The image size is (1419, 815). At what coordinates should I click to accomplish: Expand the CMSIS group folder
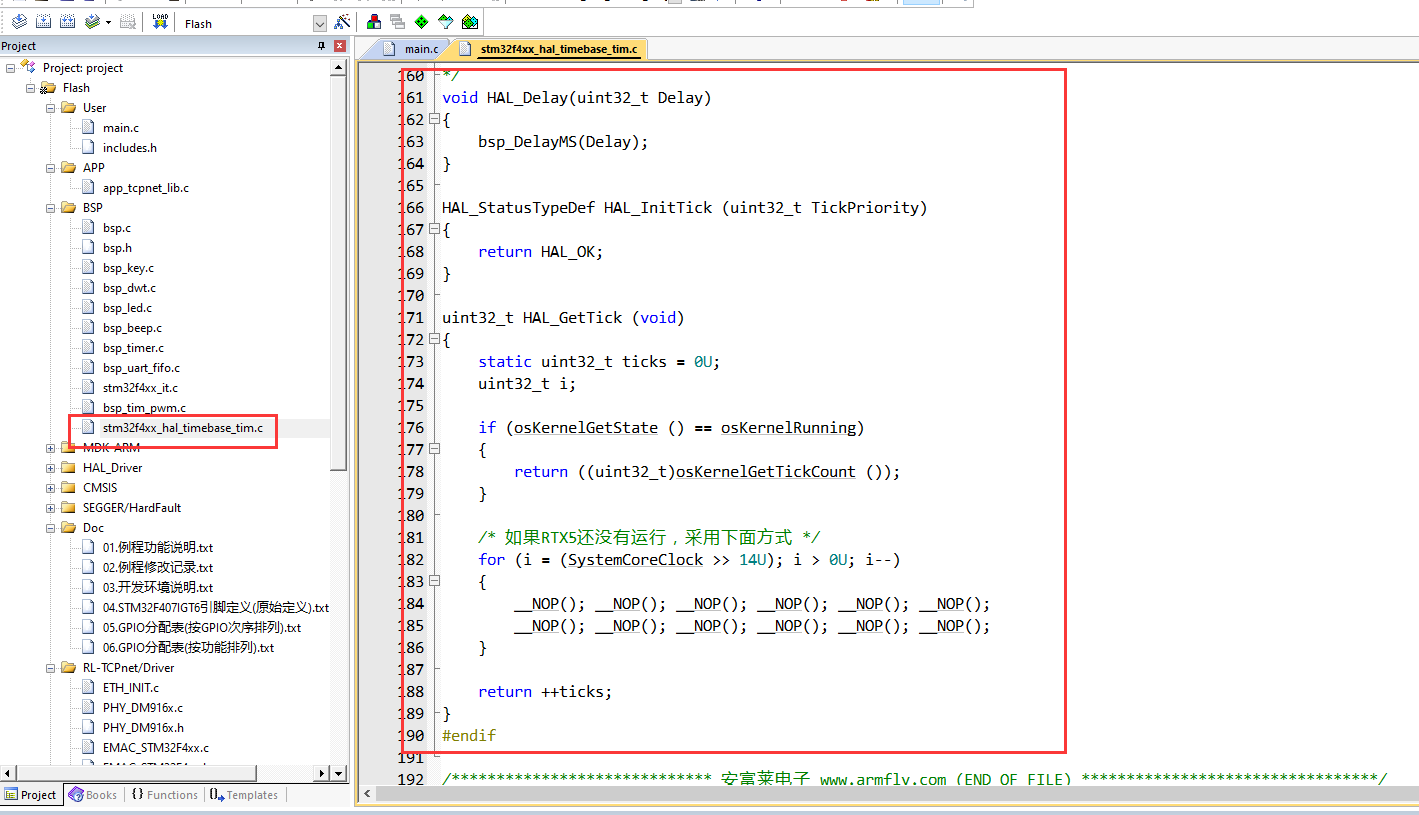[x=51, y=488]
